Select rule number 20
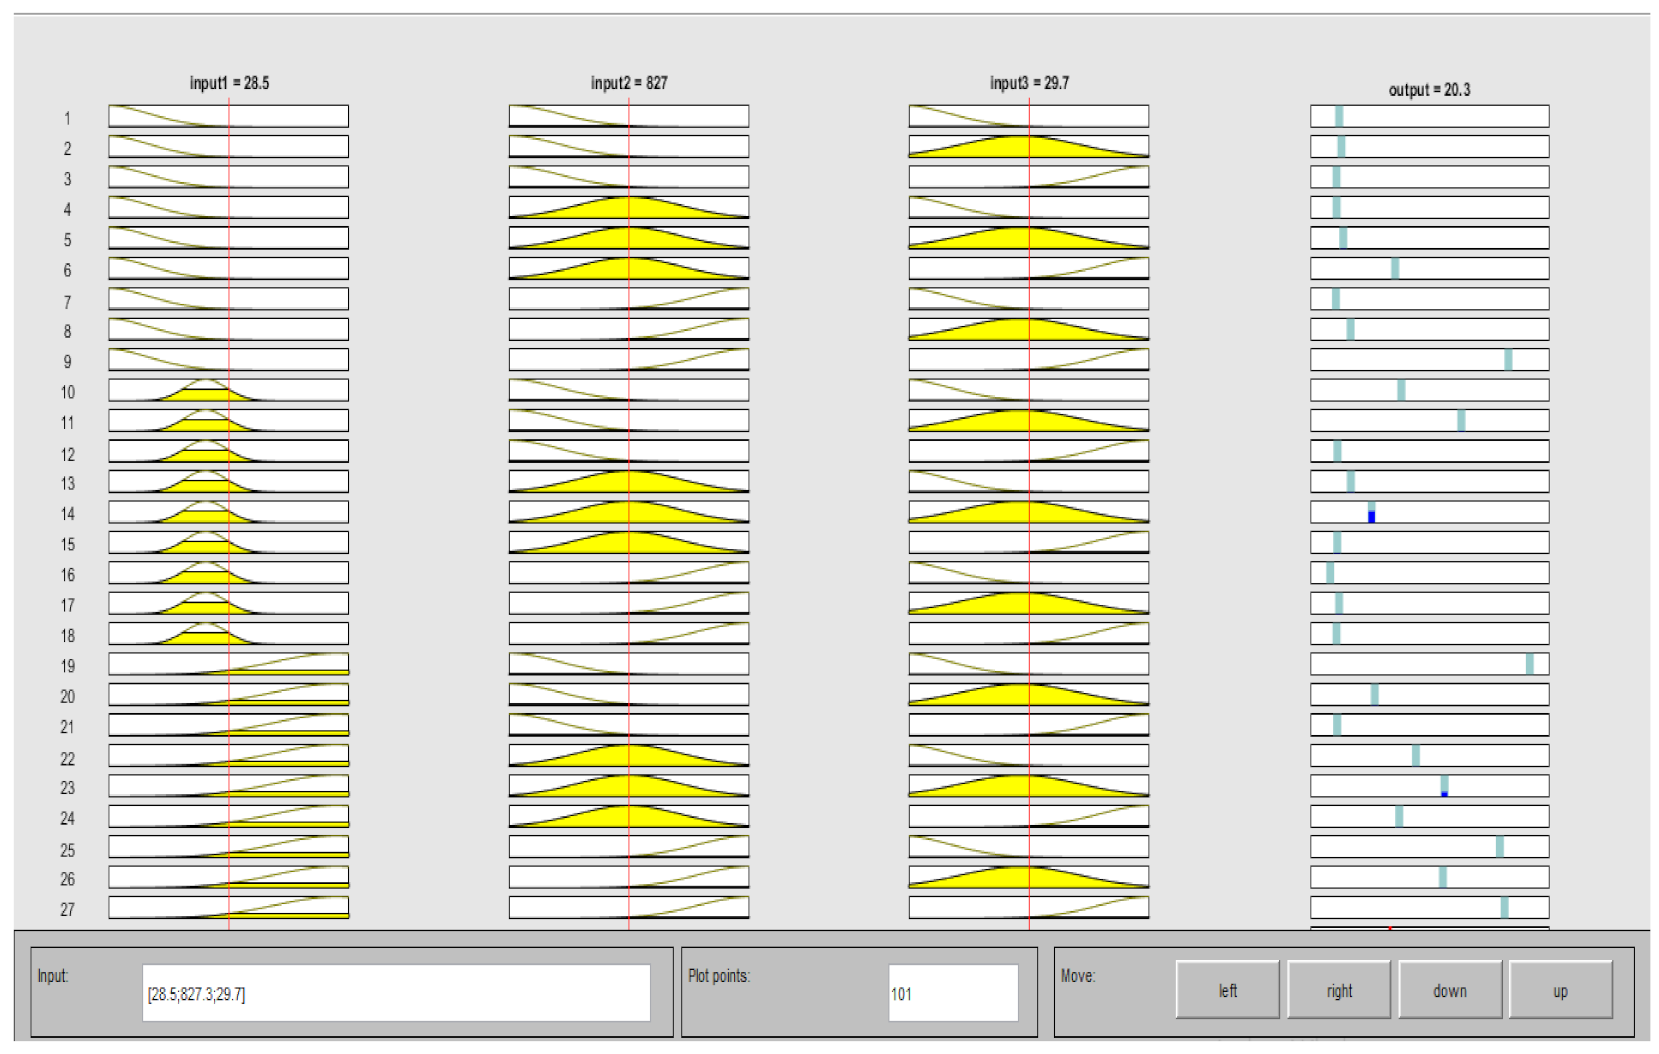 click(68, 696)
